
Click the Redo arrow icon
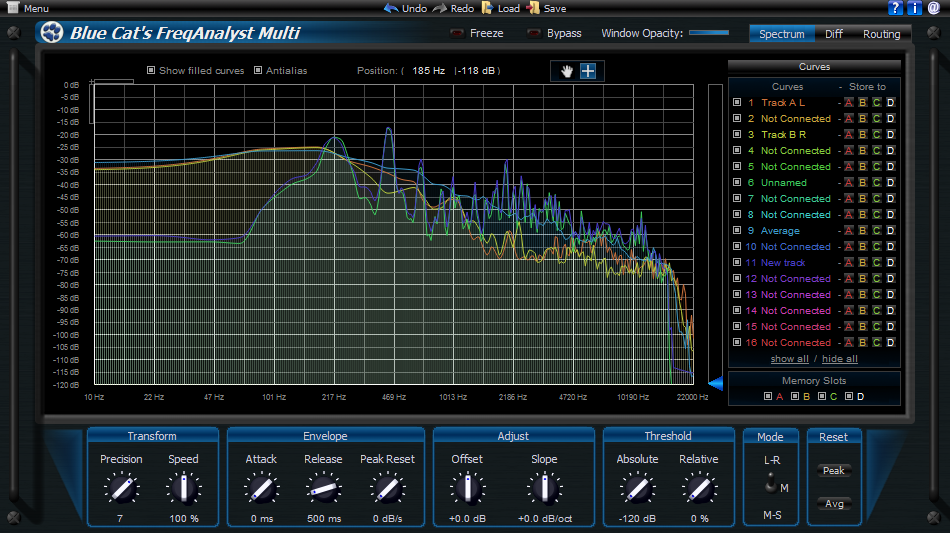tap(439, 8)
